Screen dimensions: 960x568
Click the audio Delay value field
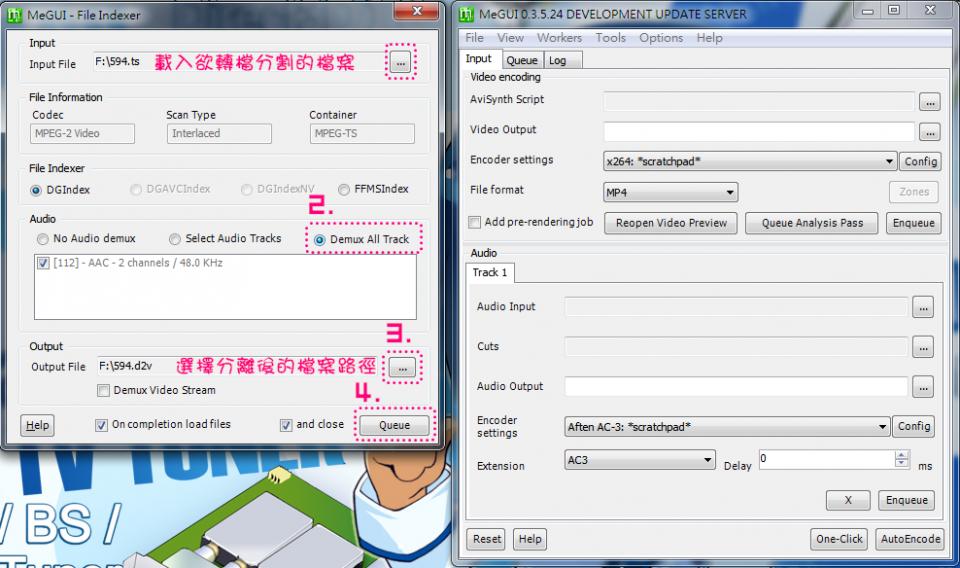827,459
